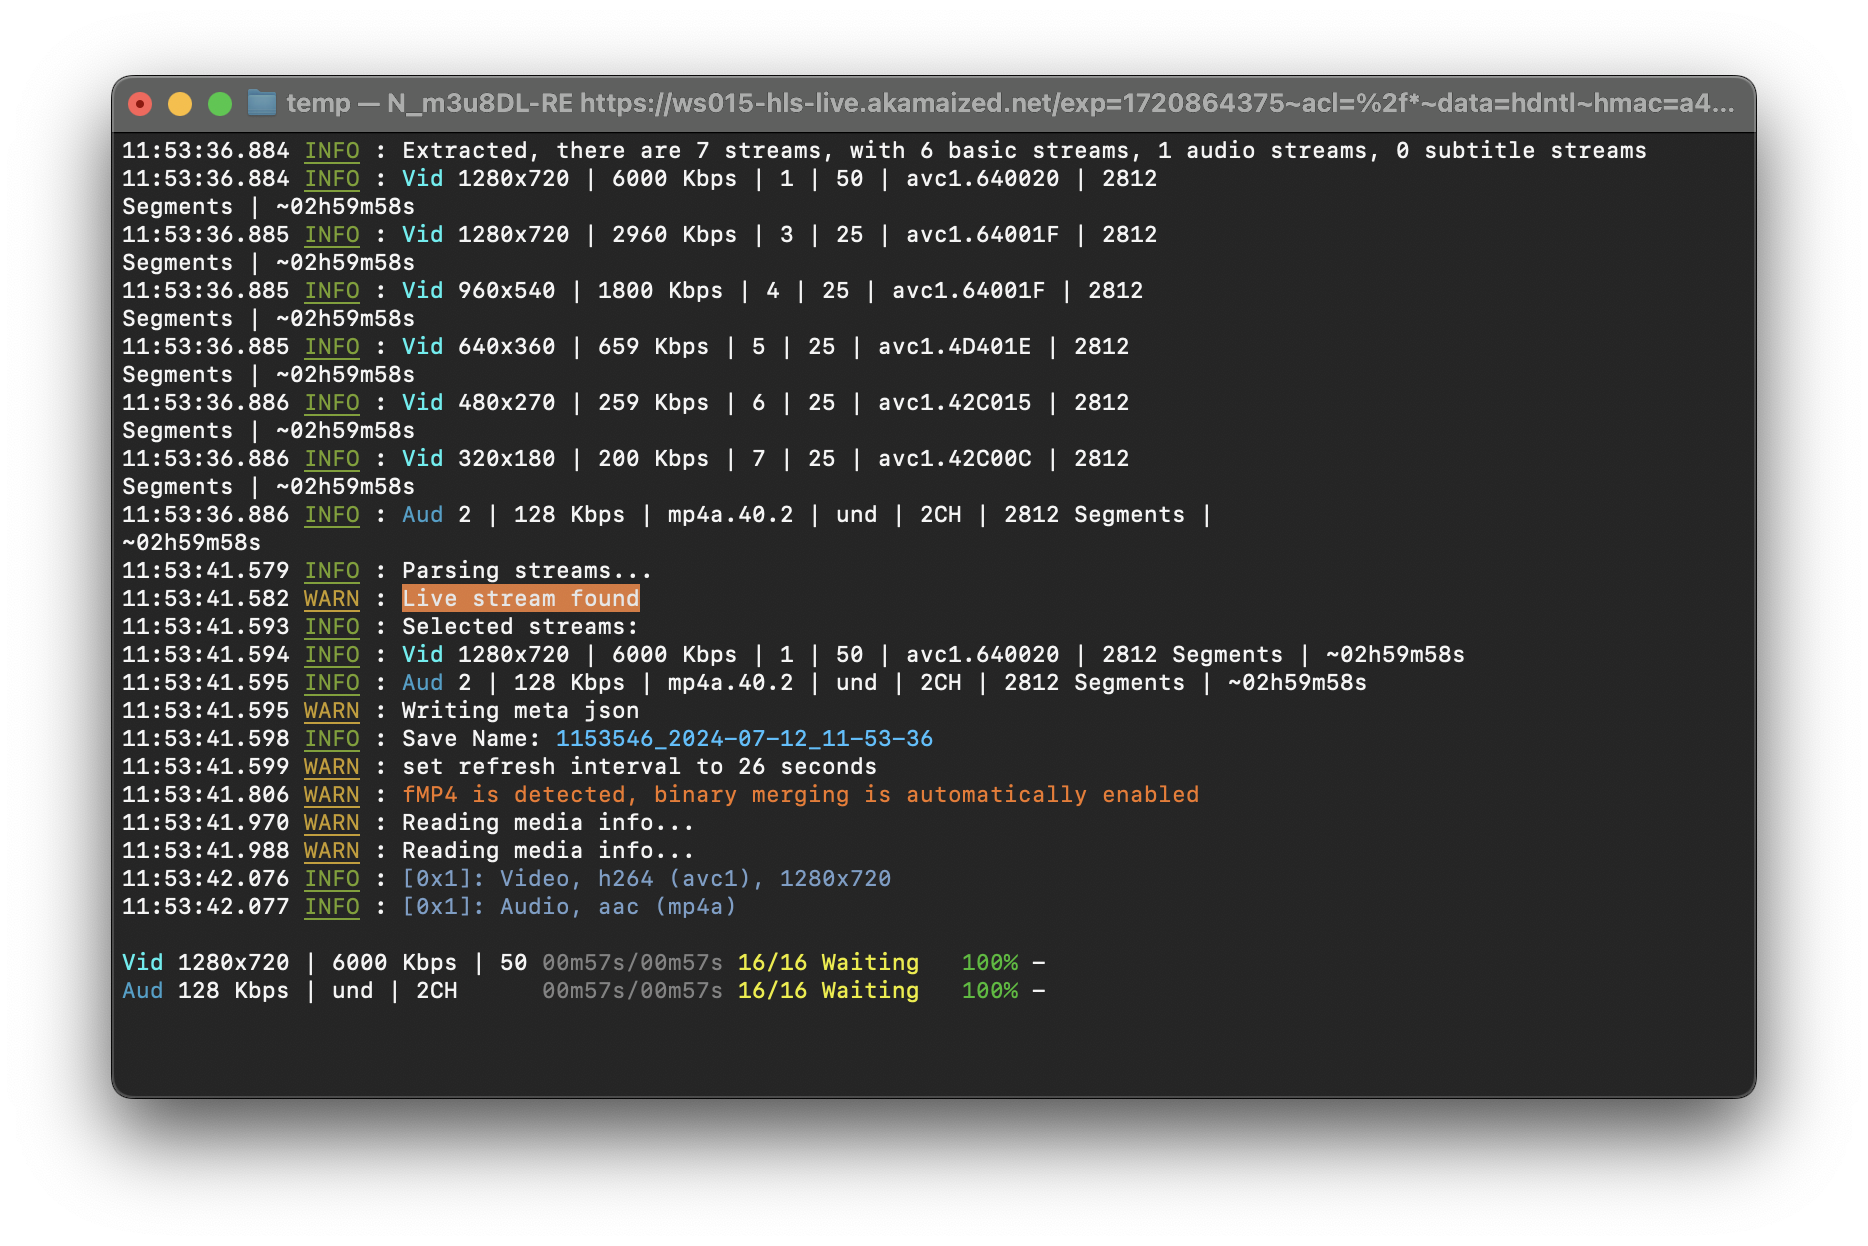Image resolution: width=1868 pixels, height=1246 pixels.
Task: Click the "Writing meta json" log message
Action: point(520,710)
